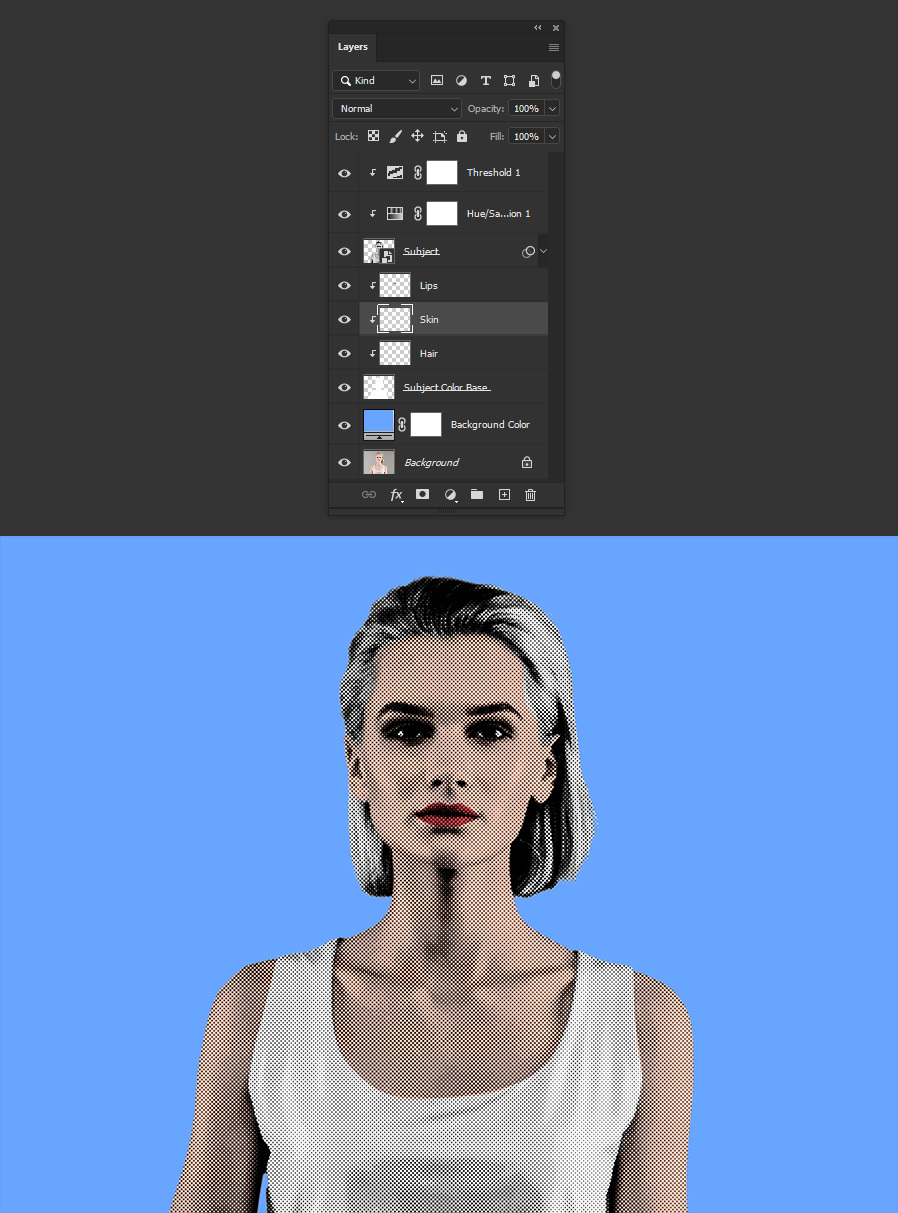
Task: Lock layer position with the move icon
Action: coord(417,136)
